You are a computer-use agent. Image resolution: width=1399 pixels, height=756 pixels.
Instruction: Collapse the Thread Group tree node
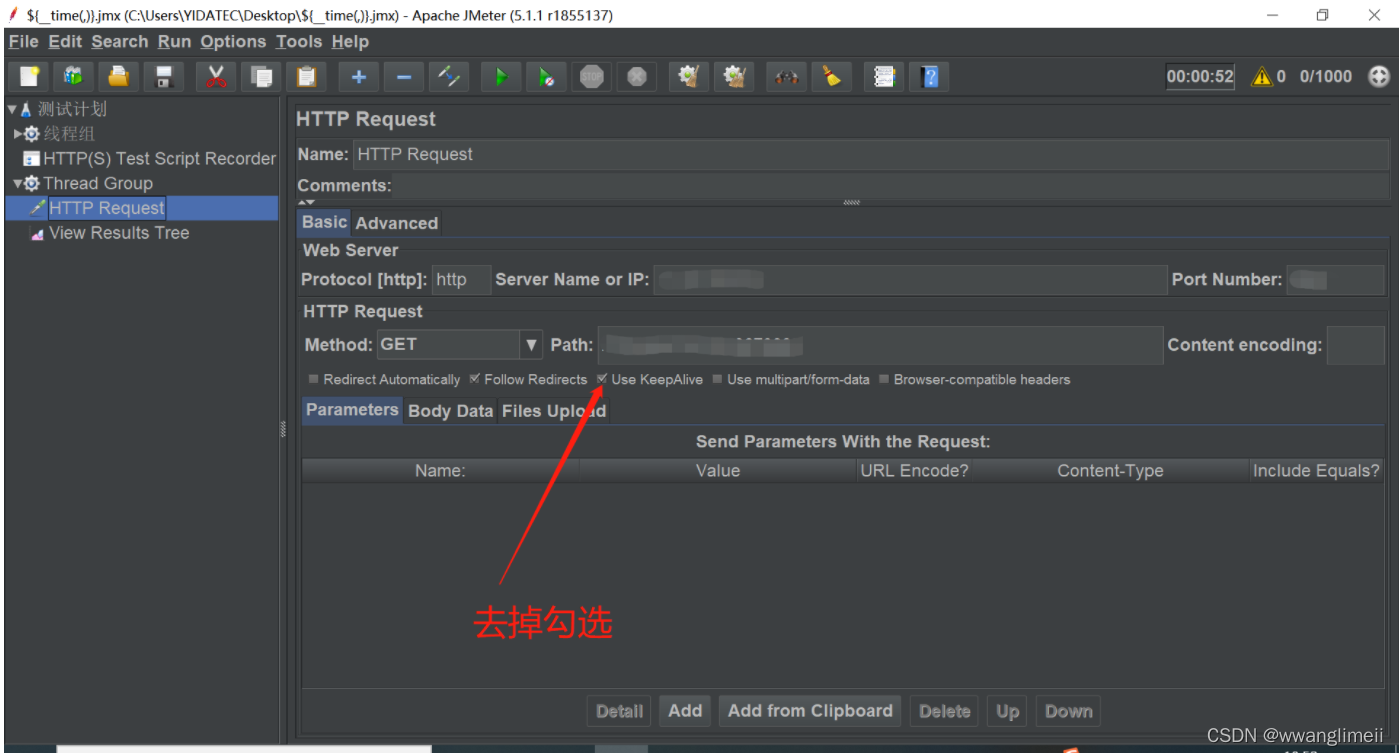click(18, 183)
